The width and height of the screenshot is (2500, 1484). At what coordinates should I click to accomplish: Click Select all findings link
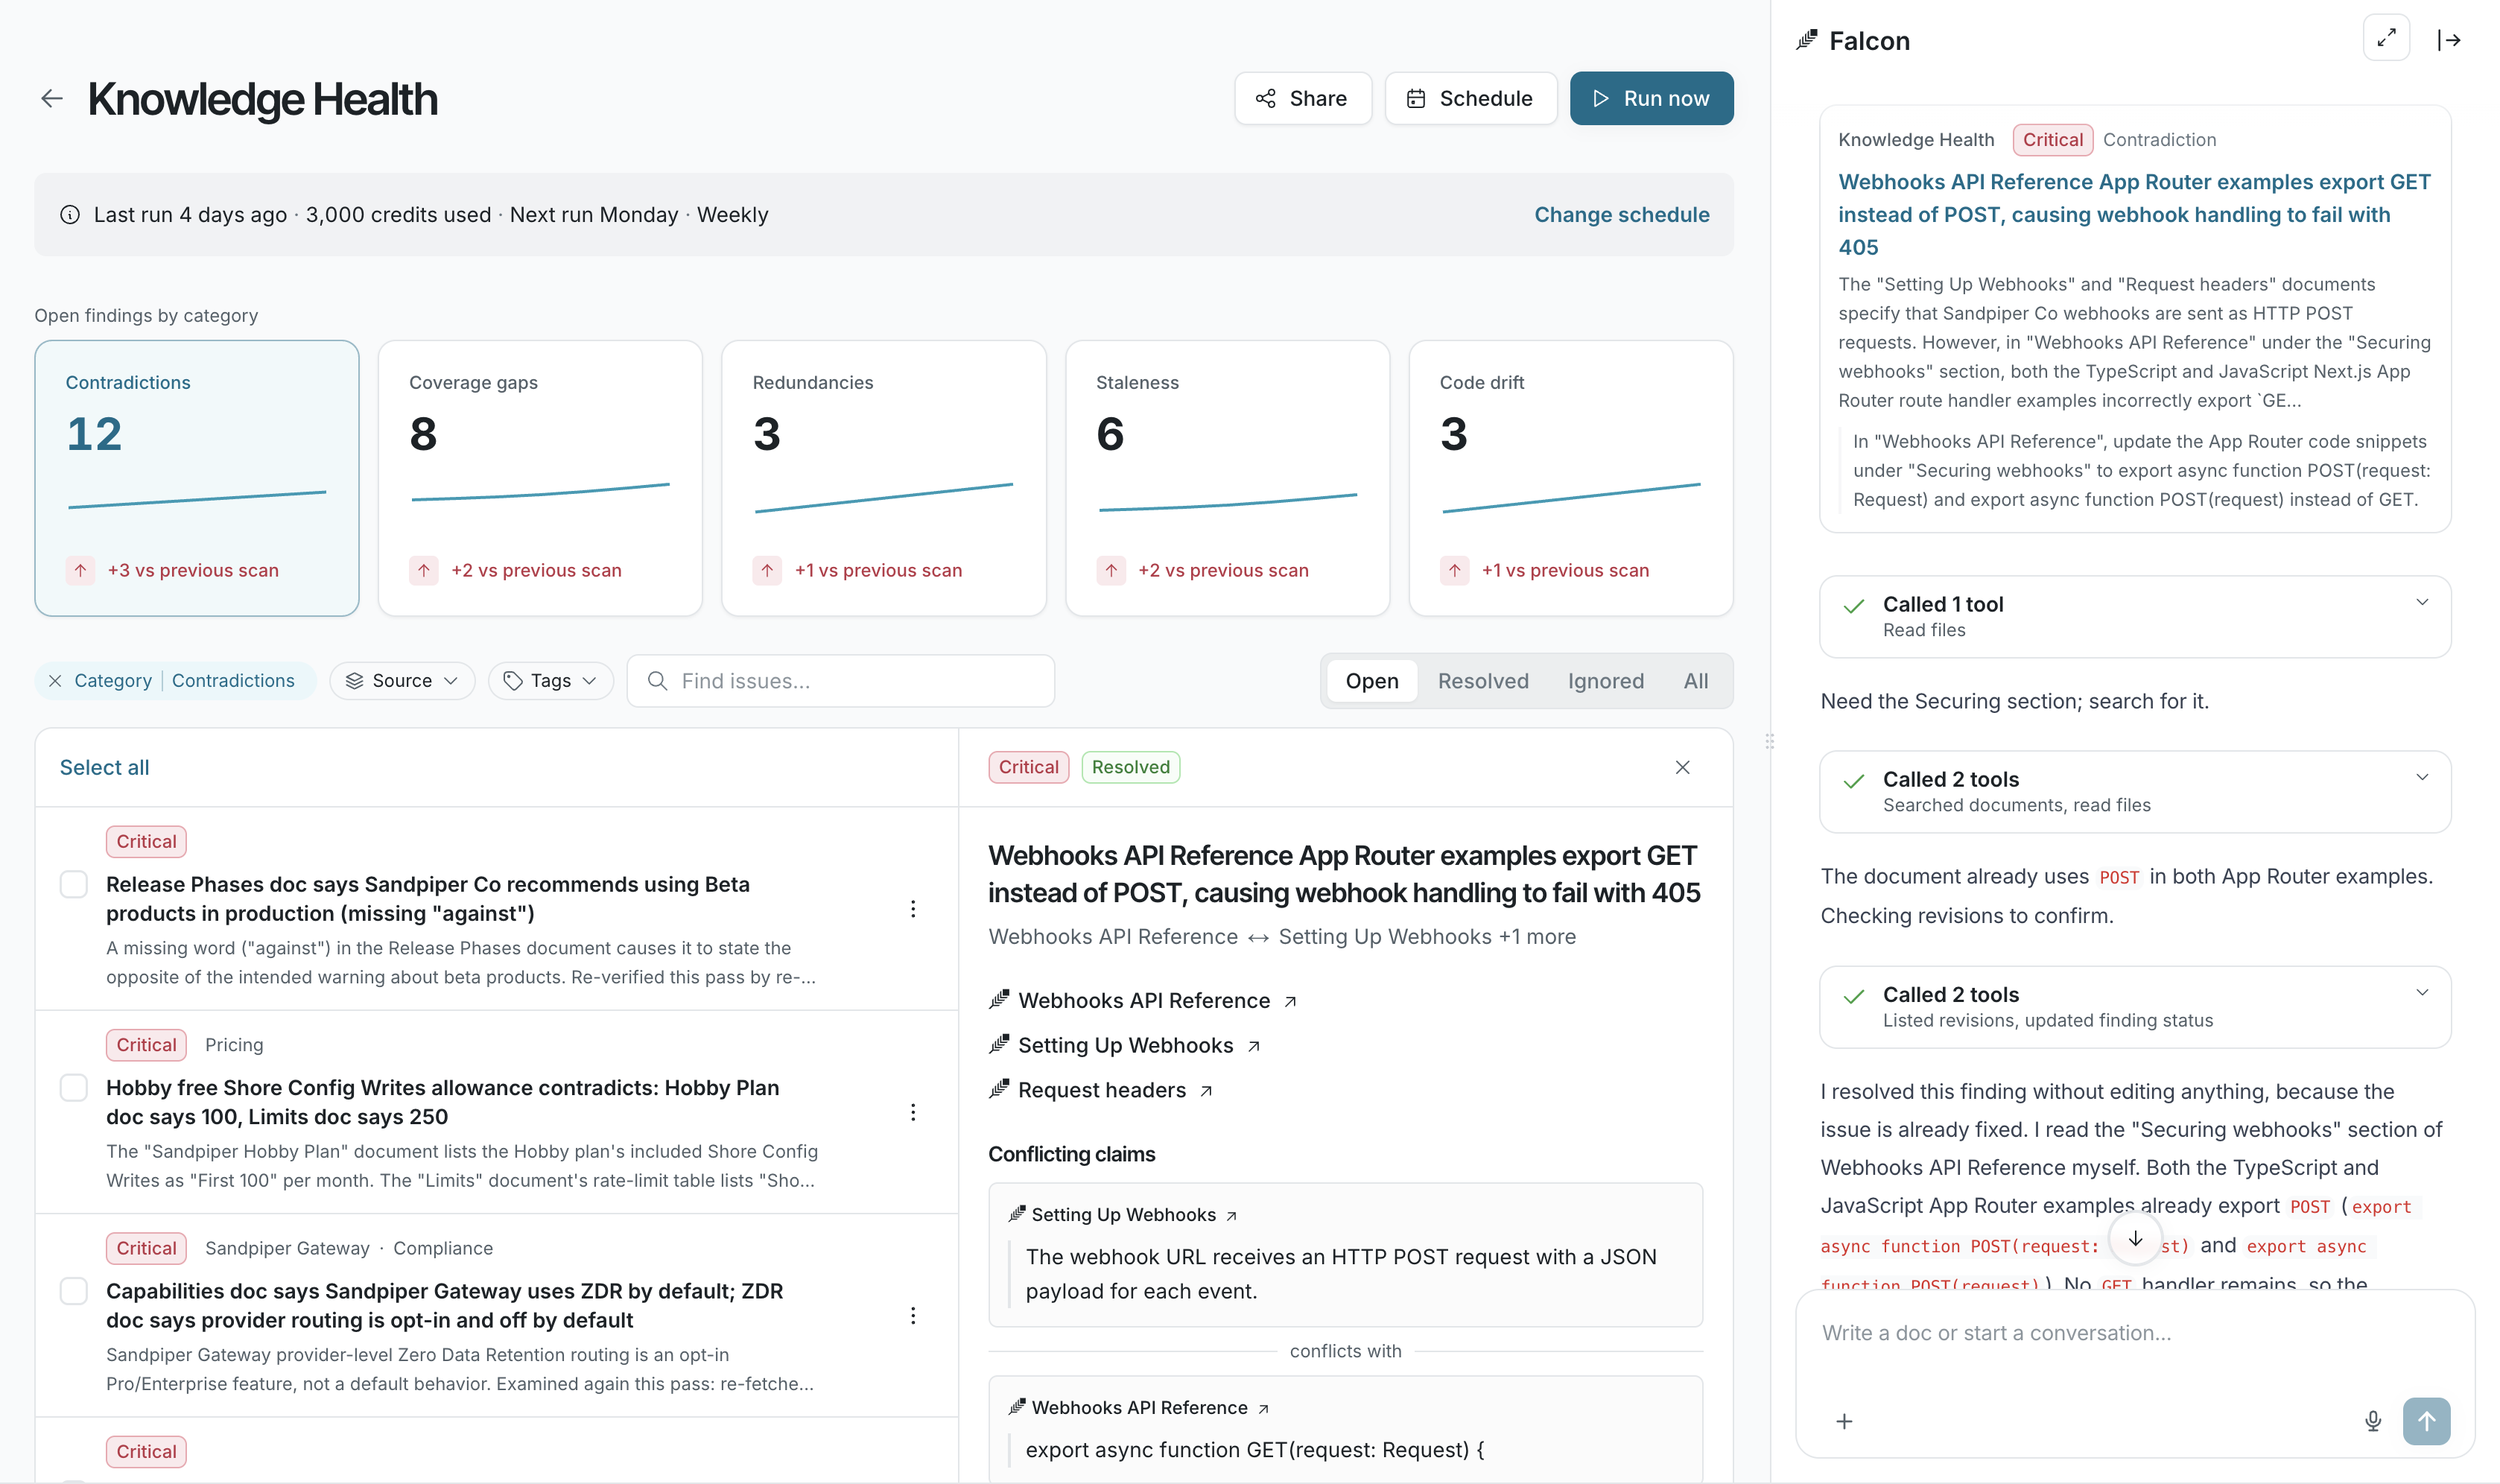tap(104, 767)
